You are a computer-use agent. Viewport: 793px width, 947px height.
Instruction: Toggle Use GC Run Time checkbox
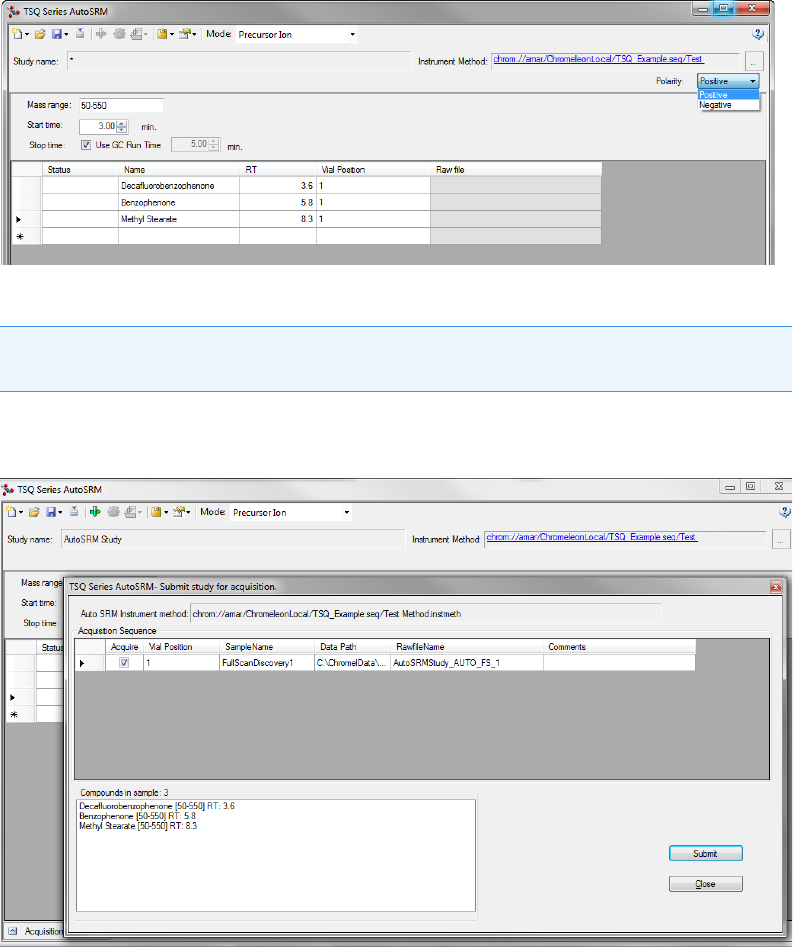[86, 145]
